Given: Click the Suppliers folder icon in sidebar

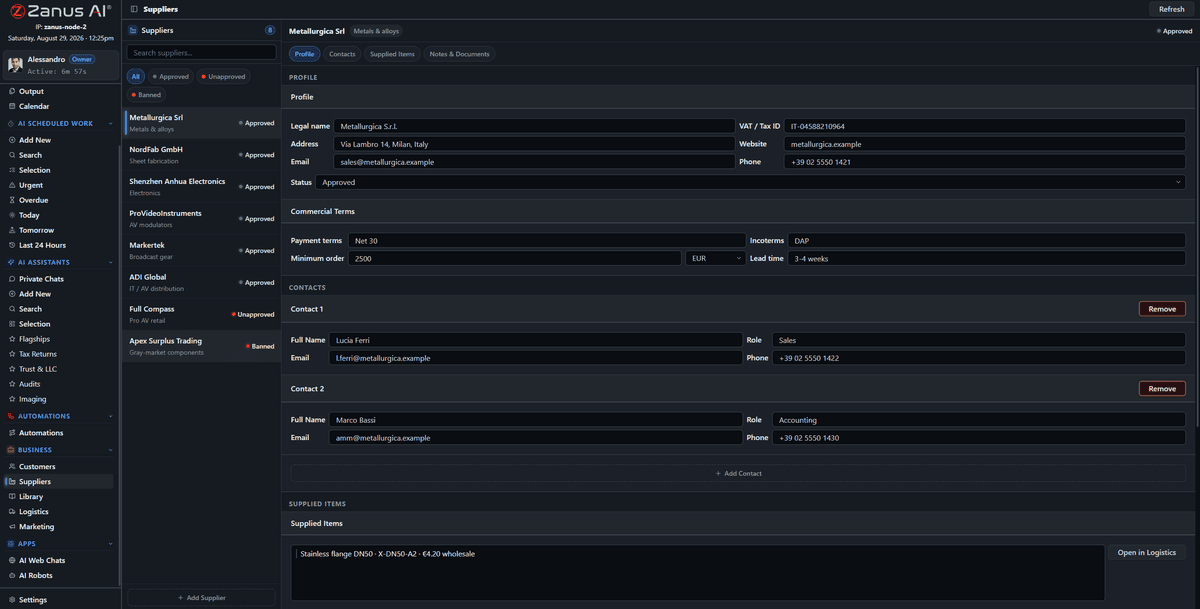Looking at the screenshot, I should [x=12, y=482].
